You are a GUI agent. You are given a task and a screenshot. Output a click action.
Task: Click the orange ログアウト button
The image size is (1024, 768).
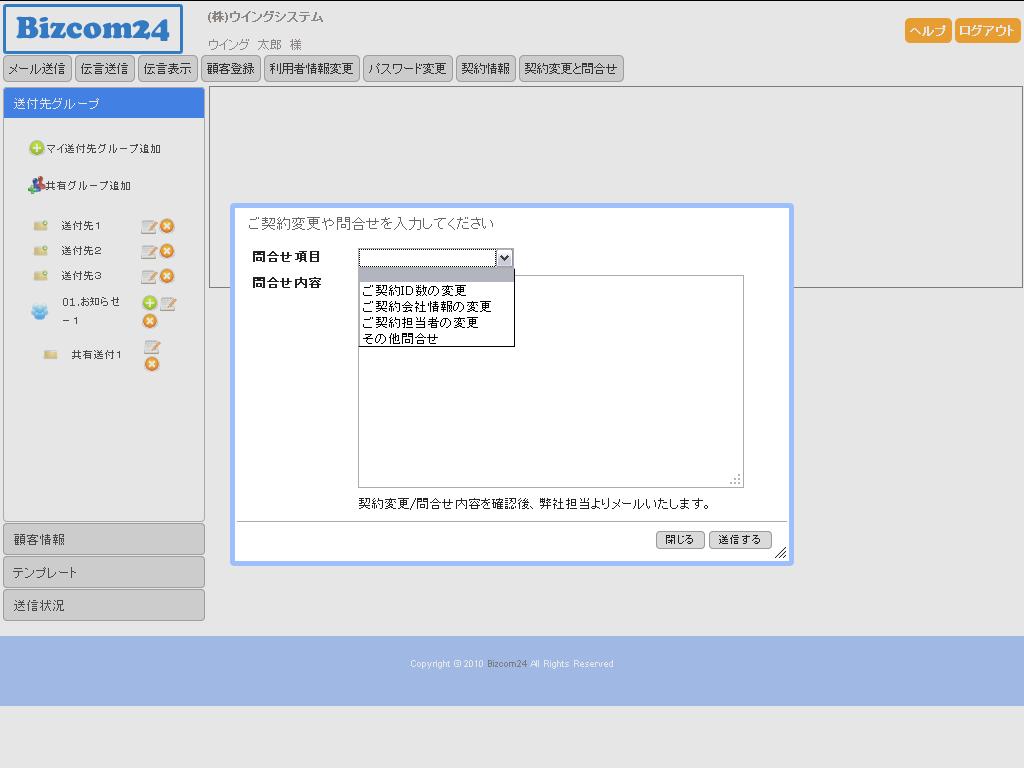pos(986,31)
